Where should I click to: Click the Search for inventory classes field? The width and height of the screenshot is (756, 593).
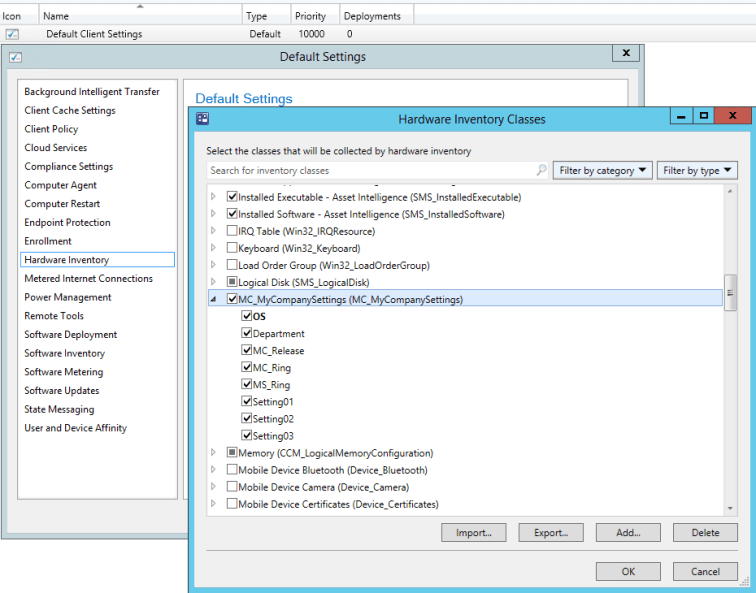(370, 170)
